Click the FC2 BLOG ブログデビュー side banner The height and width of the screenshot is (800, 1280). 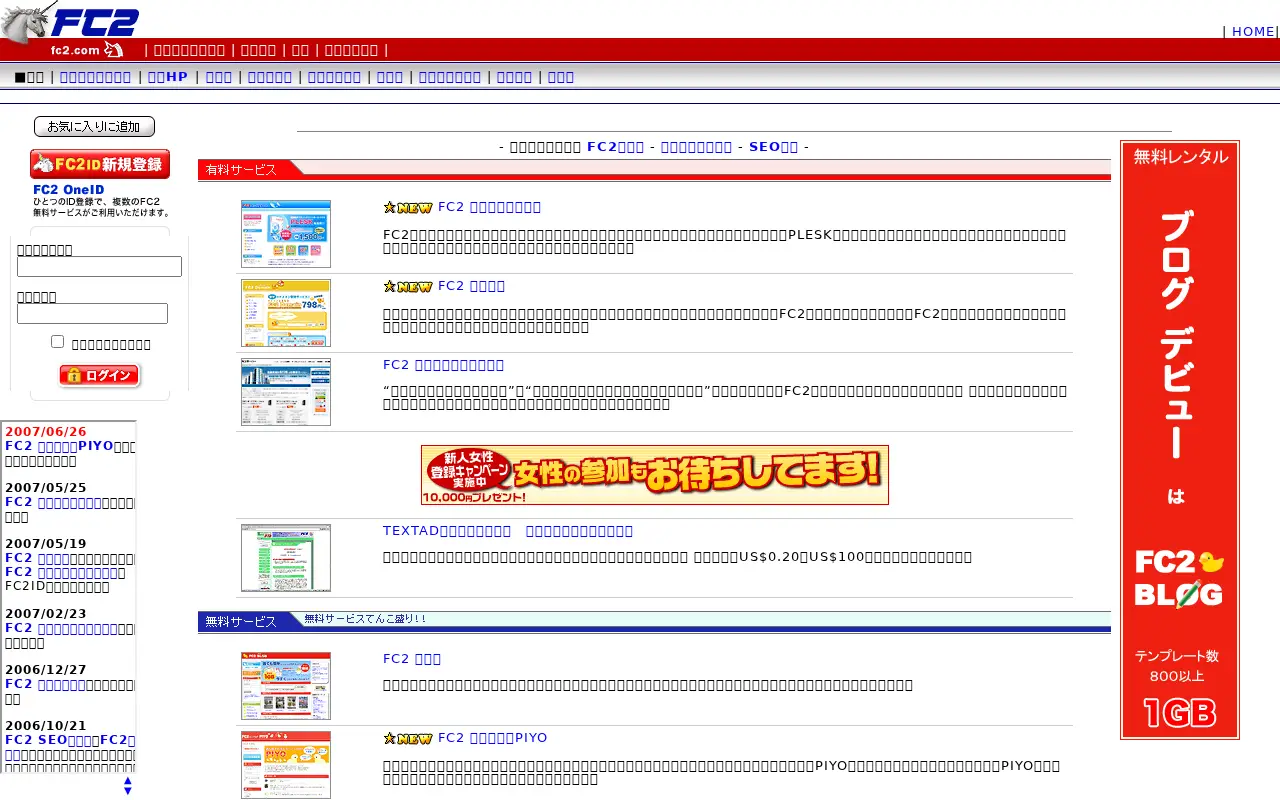point(1180,440)
